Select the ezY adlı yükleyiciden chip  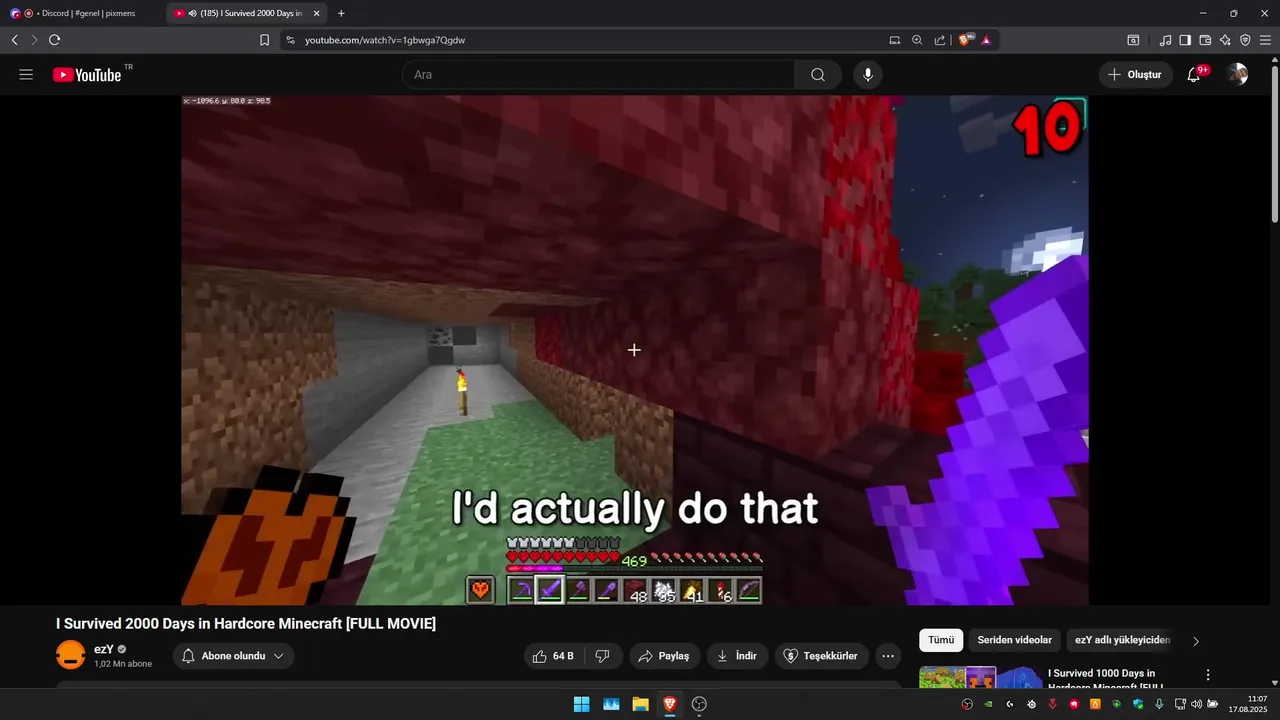pyautogui.click(x=1122, y=640)
